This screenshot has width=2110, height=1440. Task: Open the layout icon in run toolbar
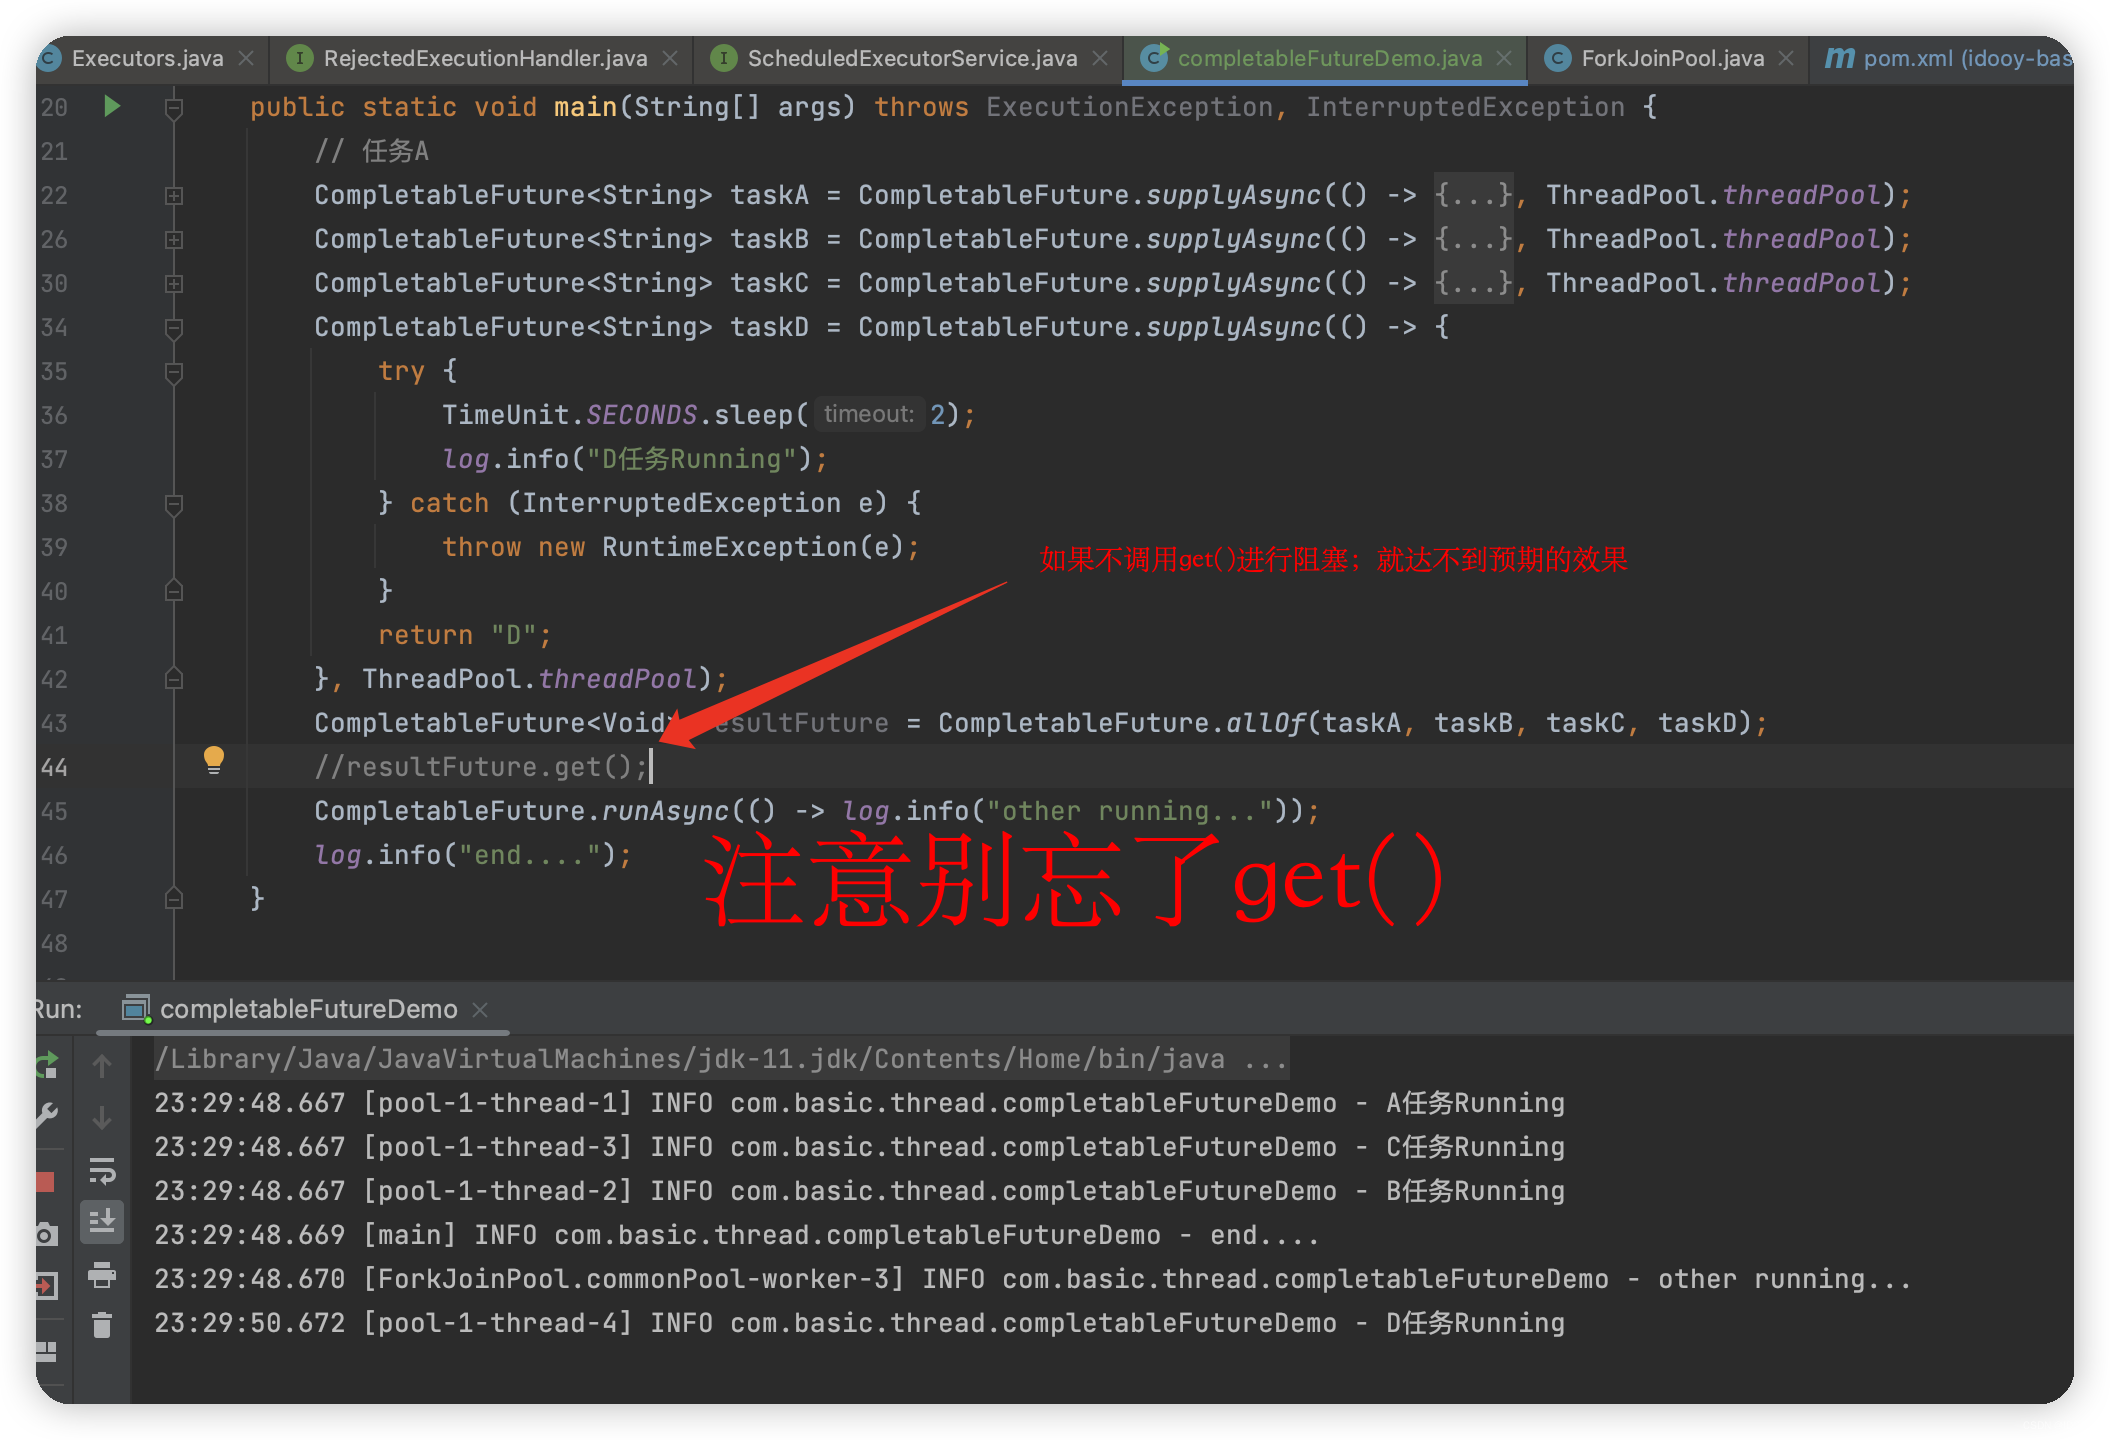coord(47,1352)
